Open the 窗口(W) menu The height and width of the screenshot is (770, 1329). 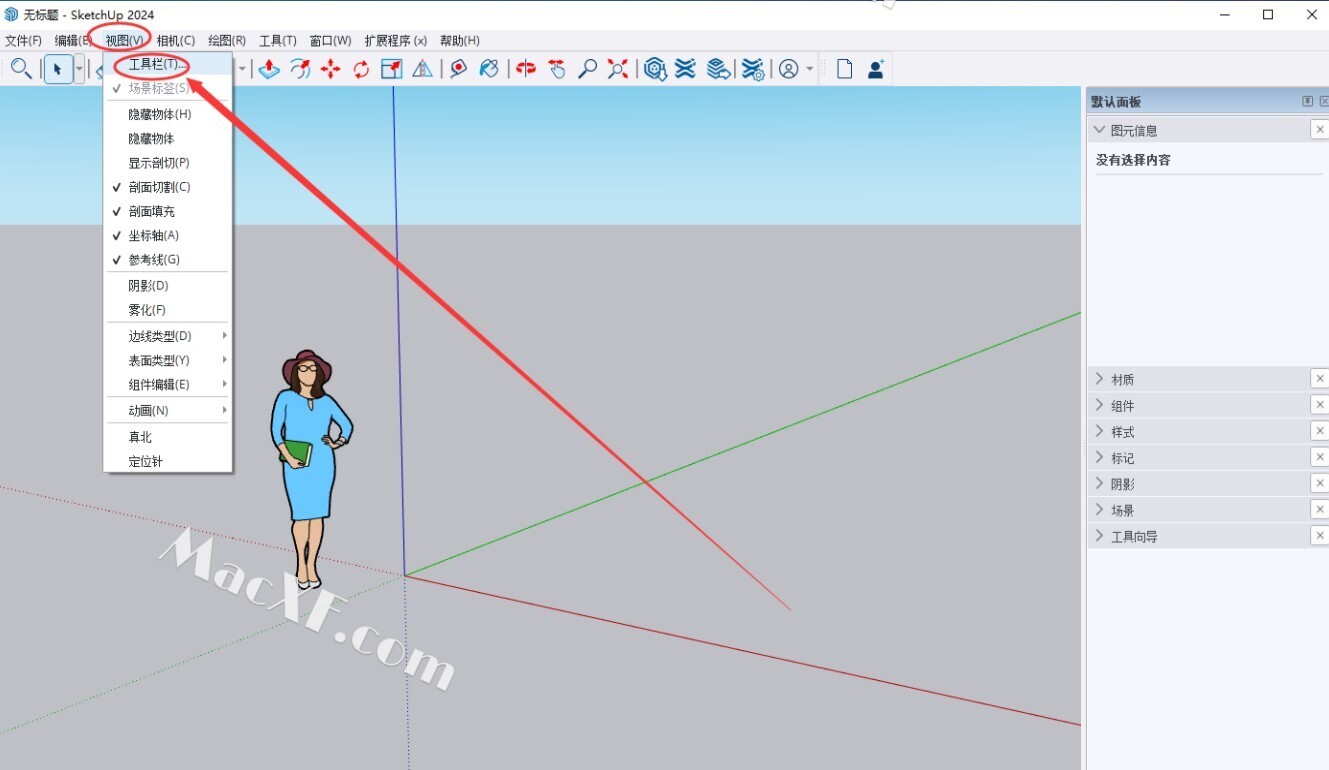[x=330, y=41]
